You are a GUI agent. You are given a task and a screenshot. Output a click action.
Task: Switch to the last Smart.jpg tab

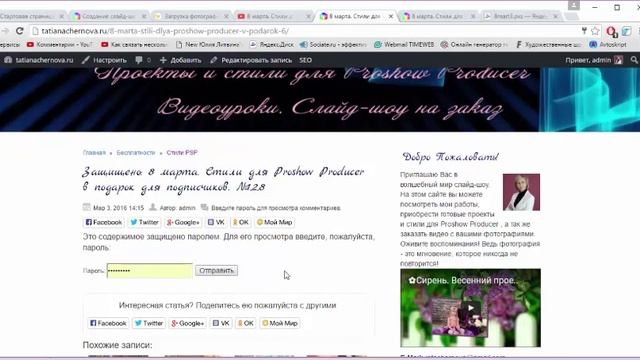point(520,16)
